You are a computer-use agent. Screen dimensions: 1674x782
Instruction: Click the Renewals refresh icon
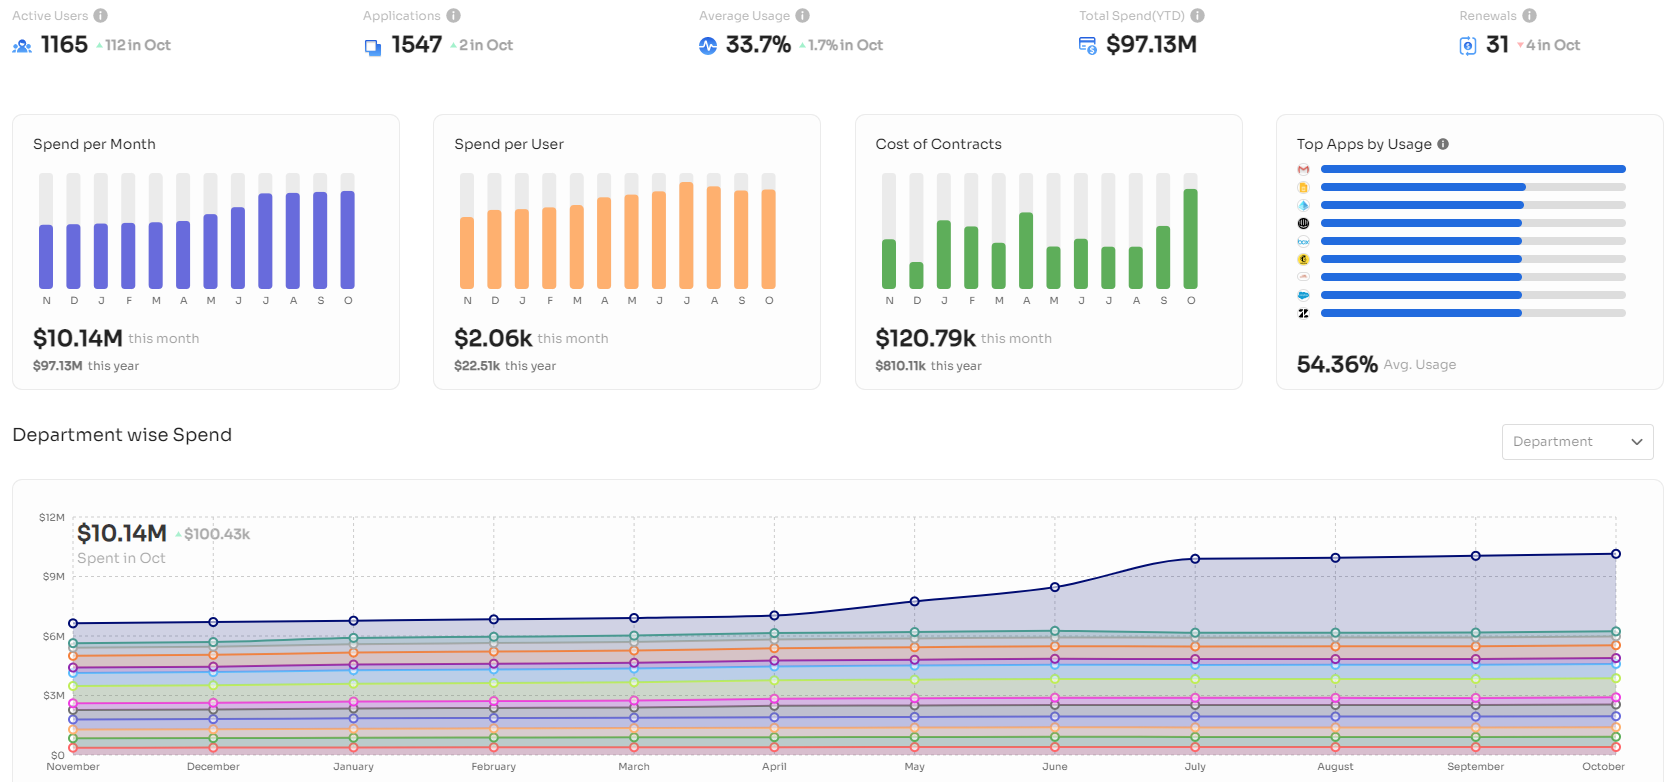[x=1468, y=46]
